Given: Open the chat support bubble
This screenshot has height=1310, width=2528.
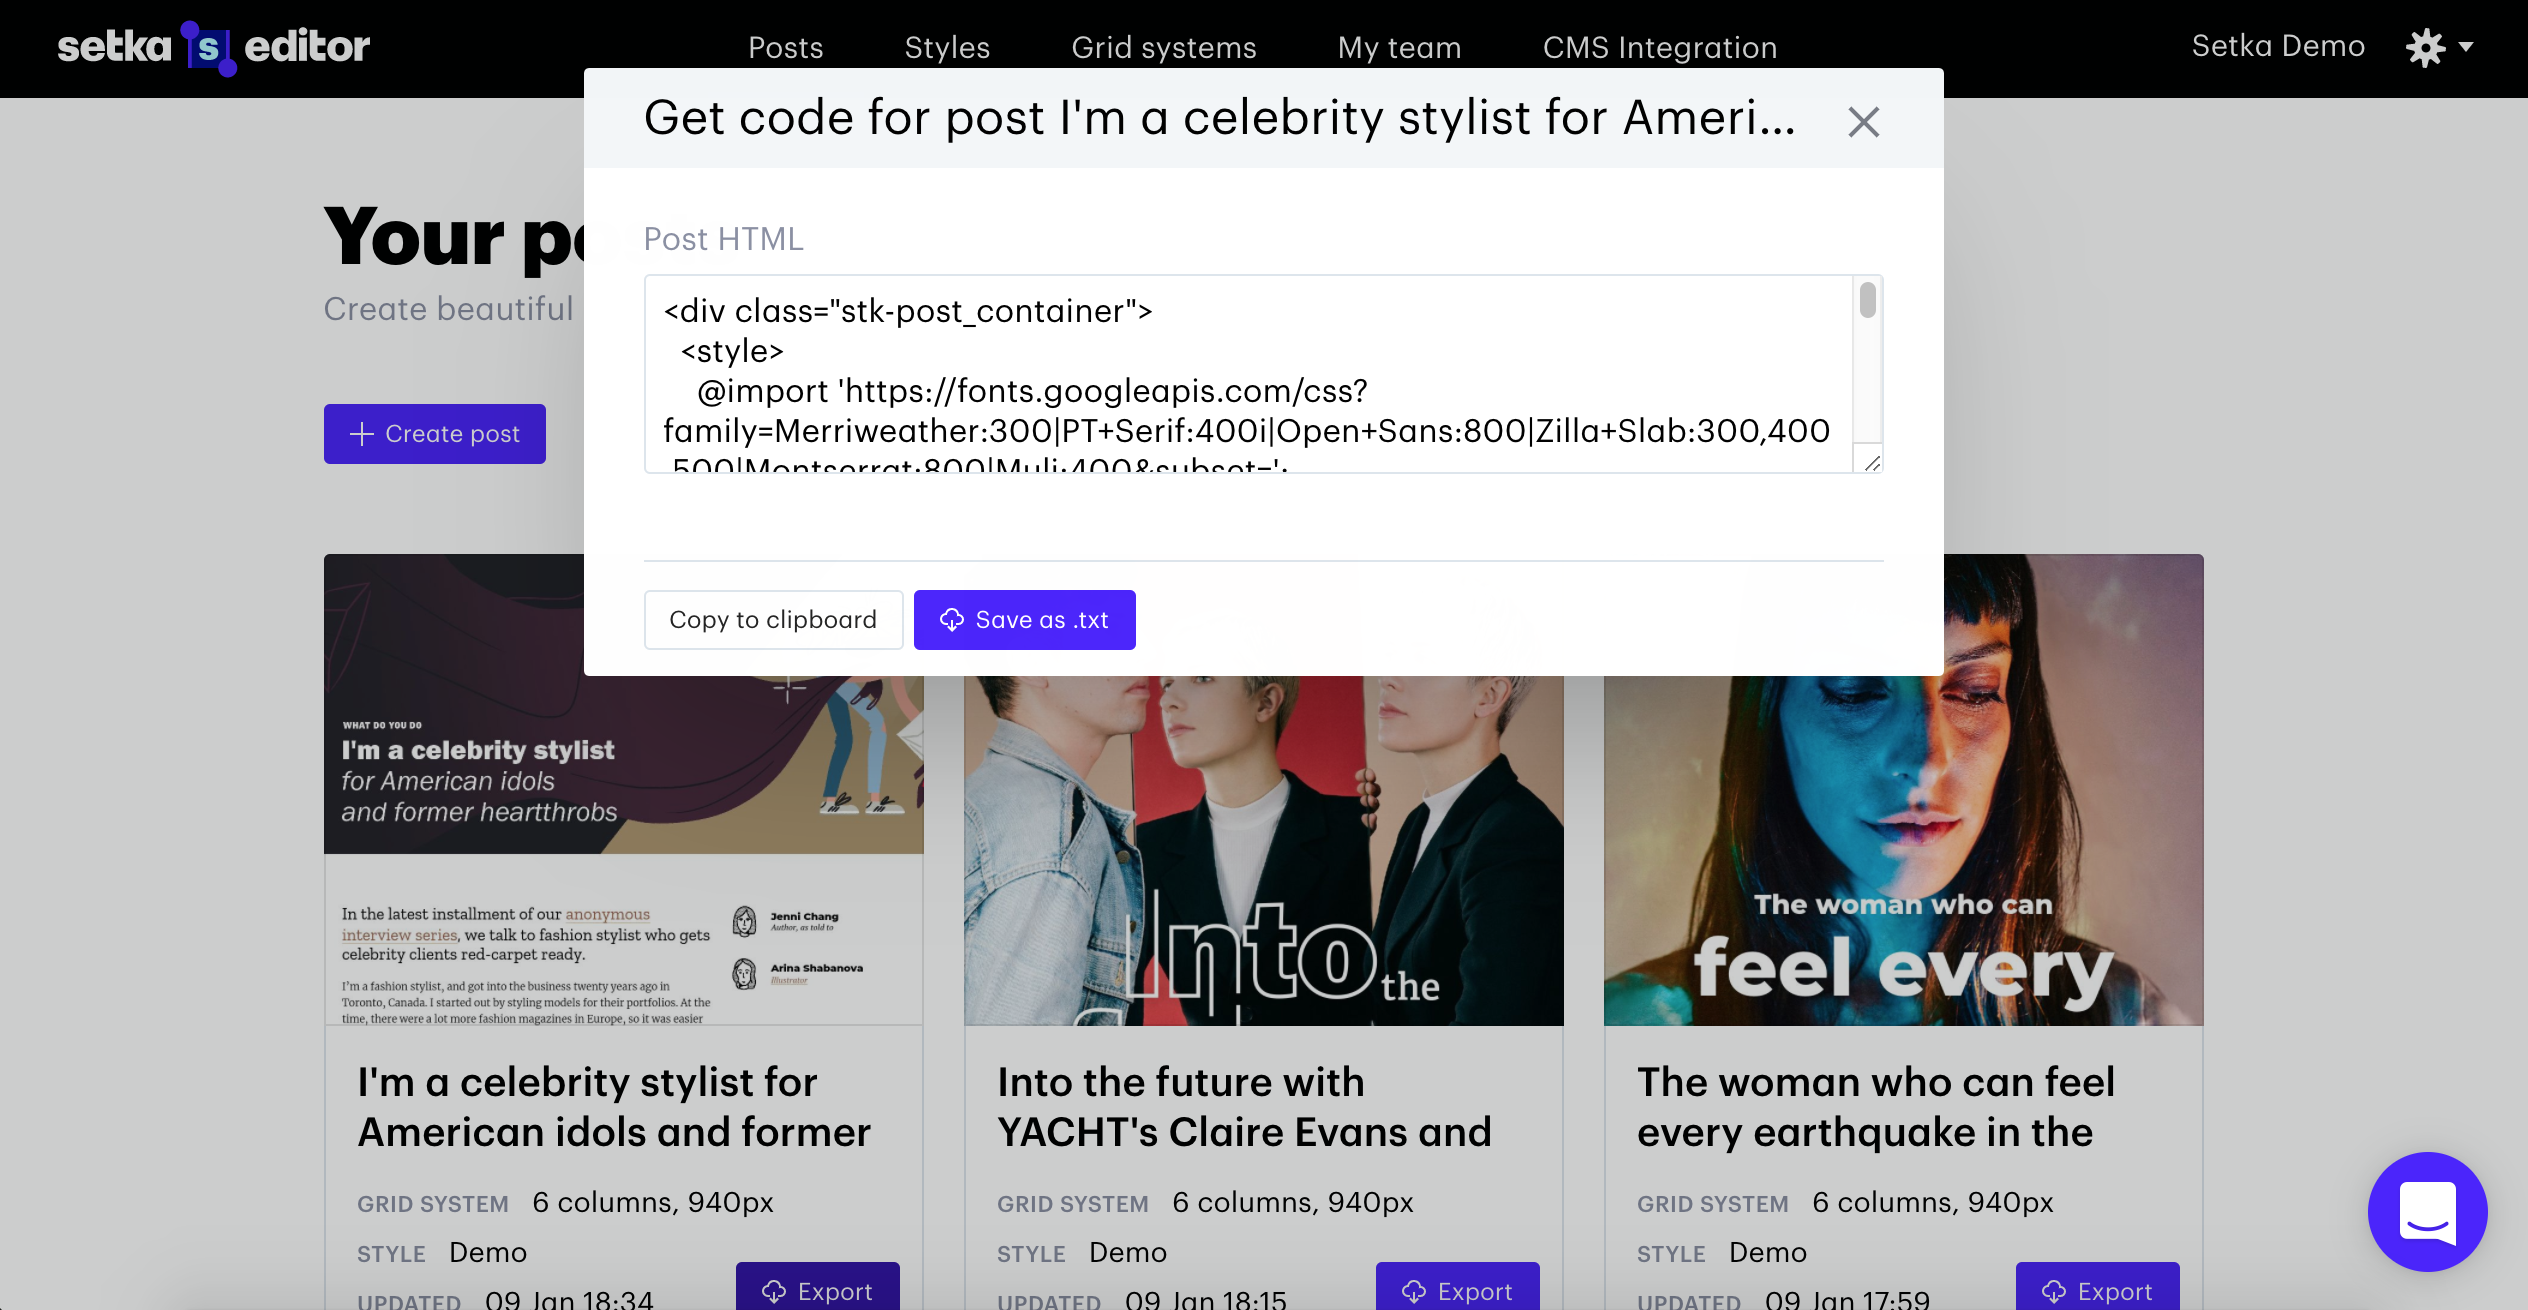Looking at the screenshot, I should (2428, 1211).
